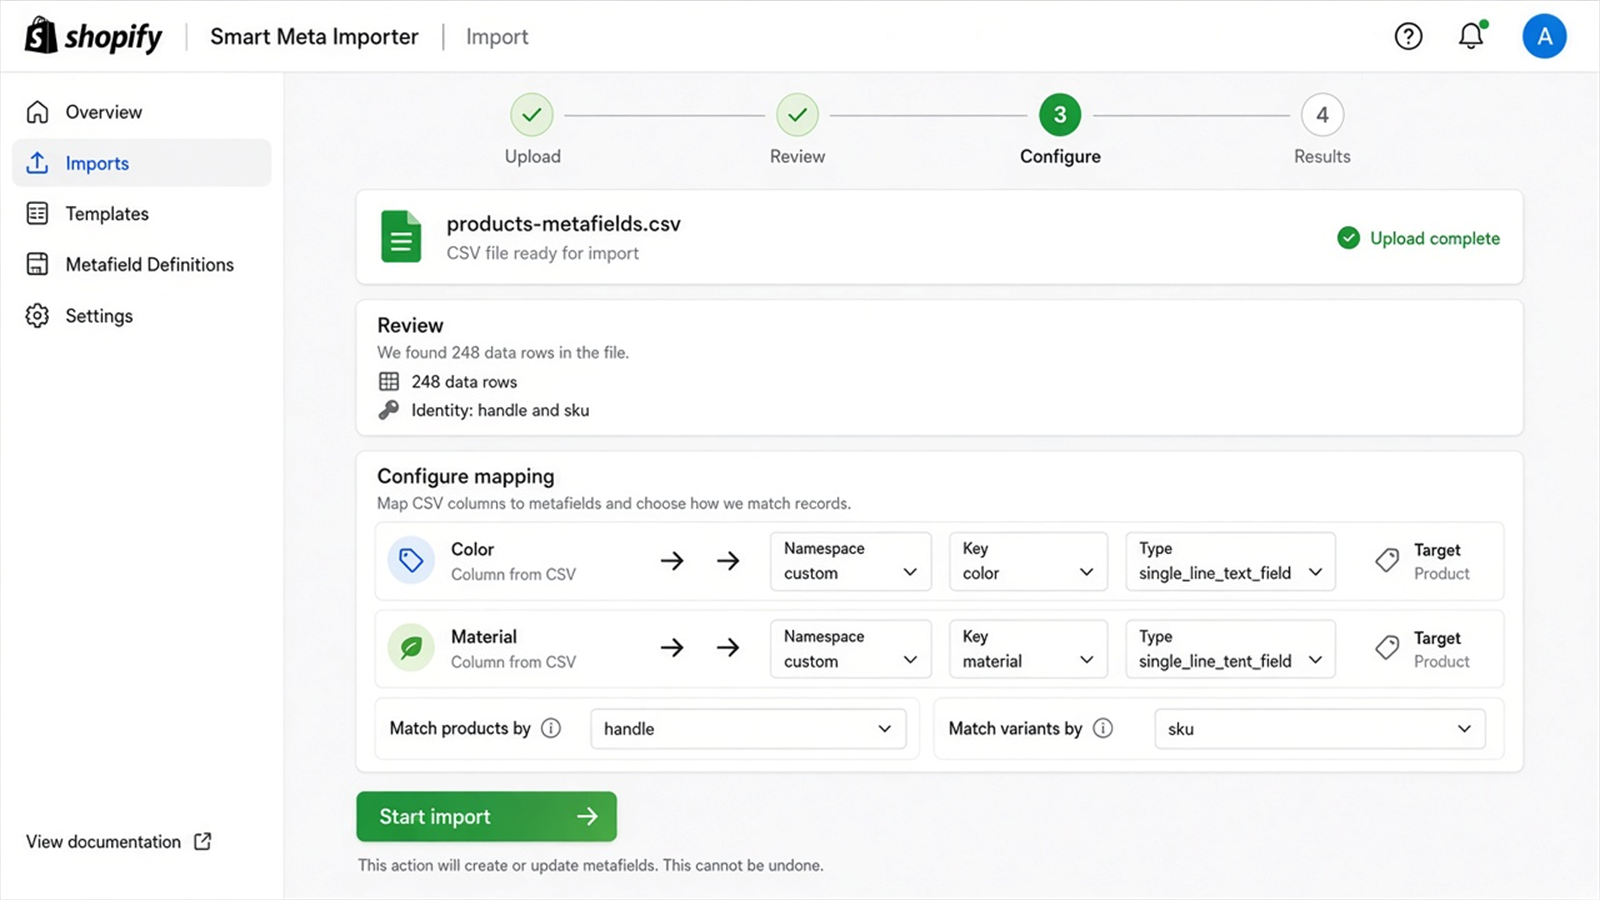1600x900 pixels.
Task: Click the Templates list icon
Action: [x=37, y=213]
